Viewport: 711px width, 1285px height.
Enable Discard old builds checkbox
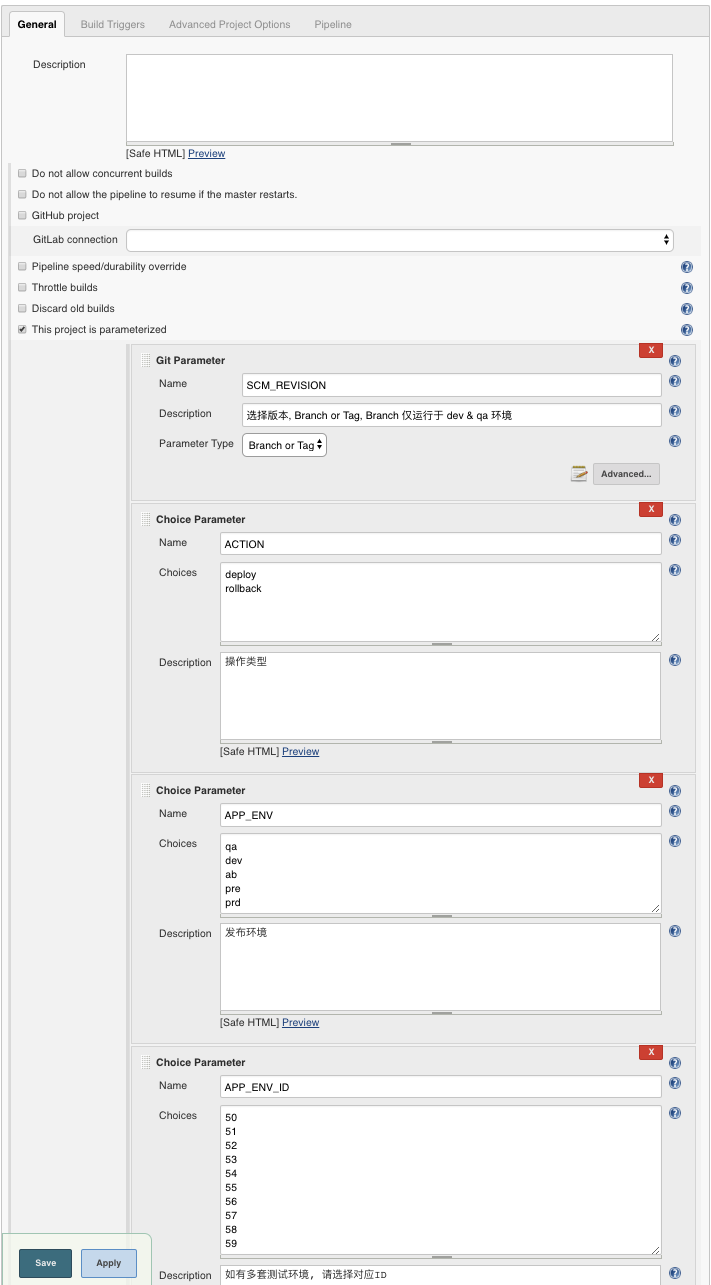pos(22,309)
